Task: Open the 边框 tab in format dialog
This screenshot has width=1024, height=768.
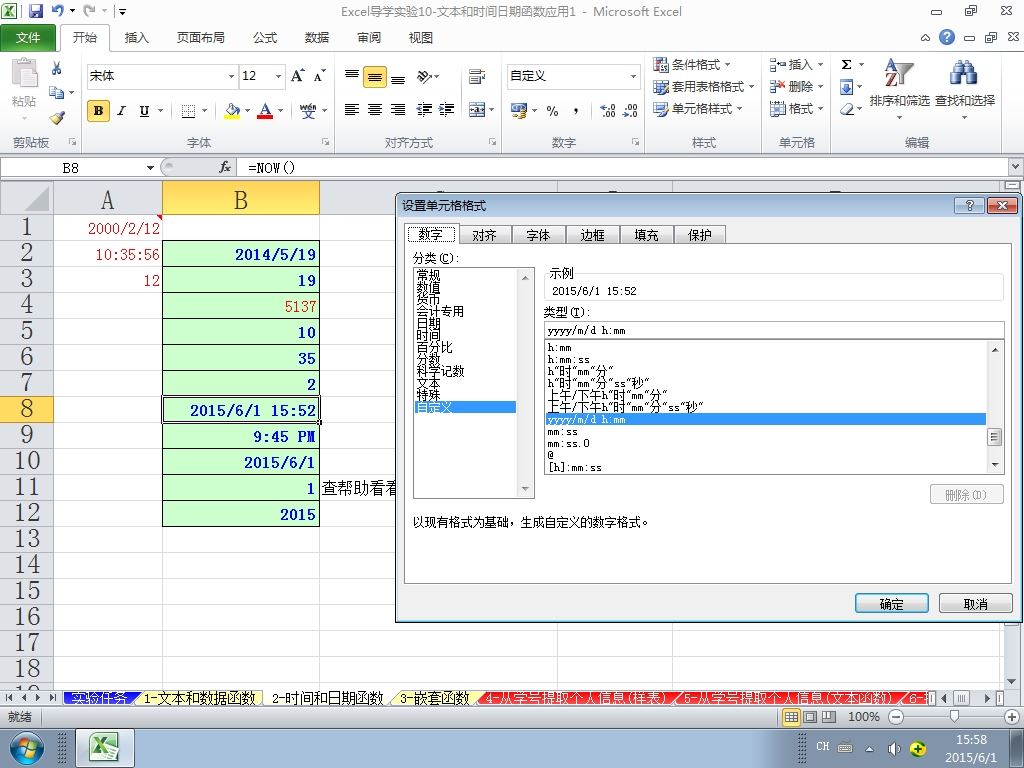Action: [x=592, y=235]
